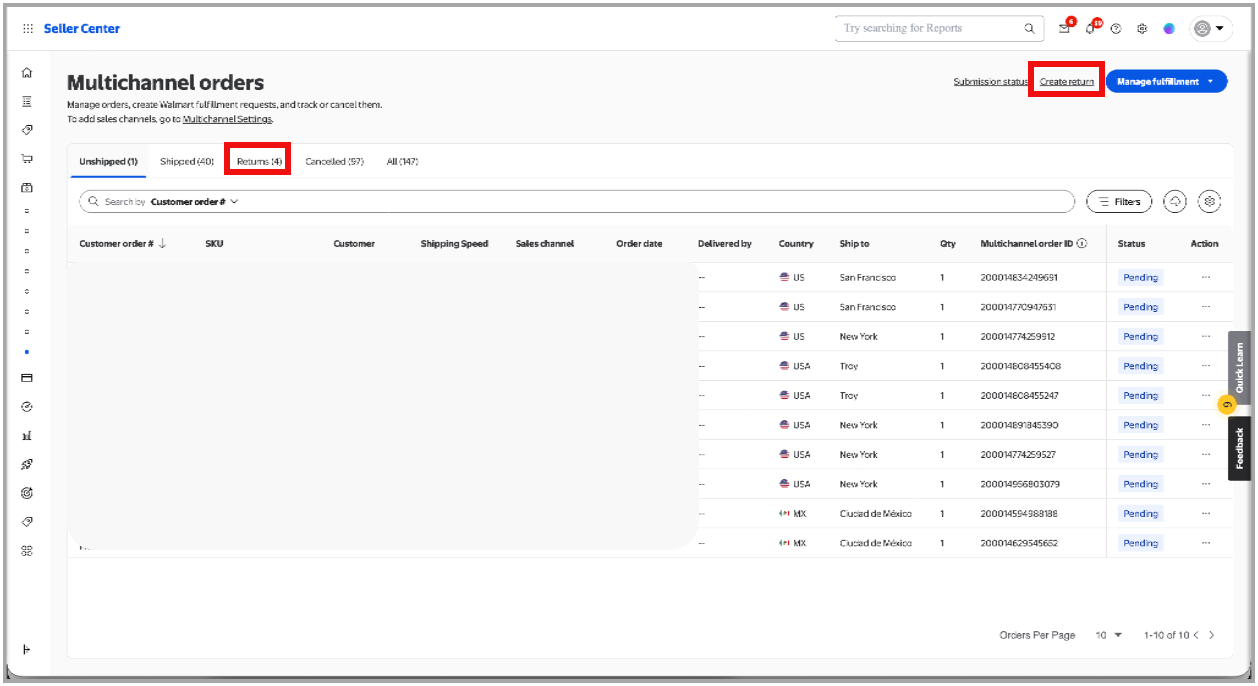Change Orders Per Page dropdown value
The image size is (1258, 686).
coord(1109,635)
